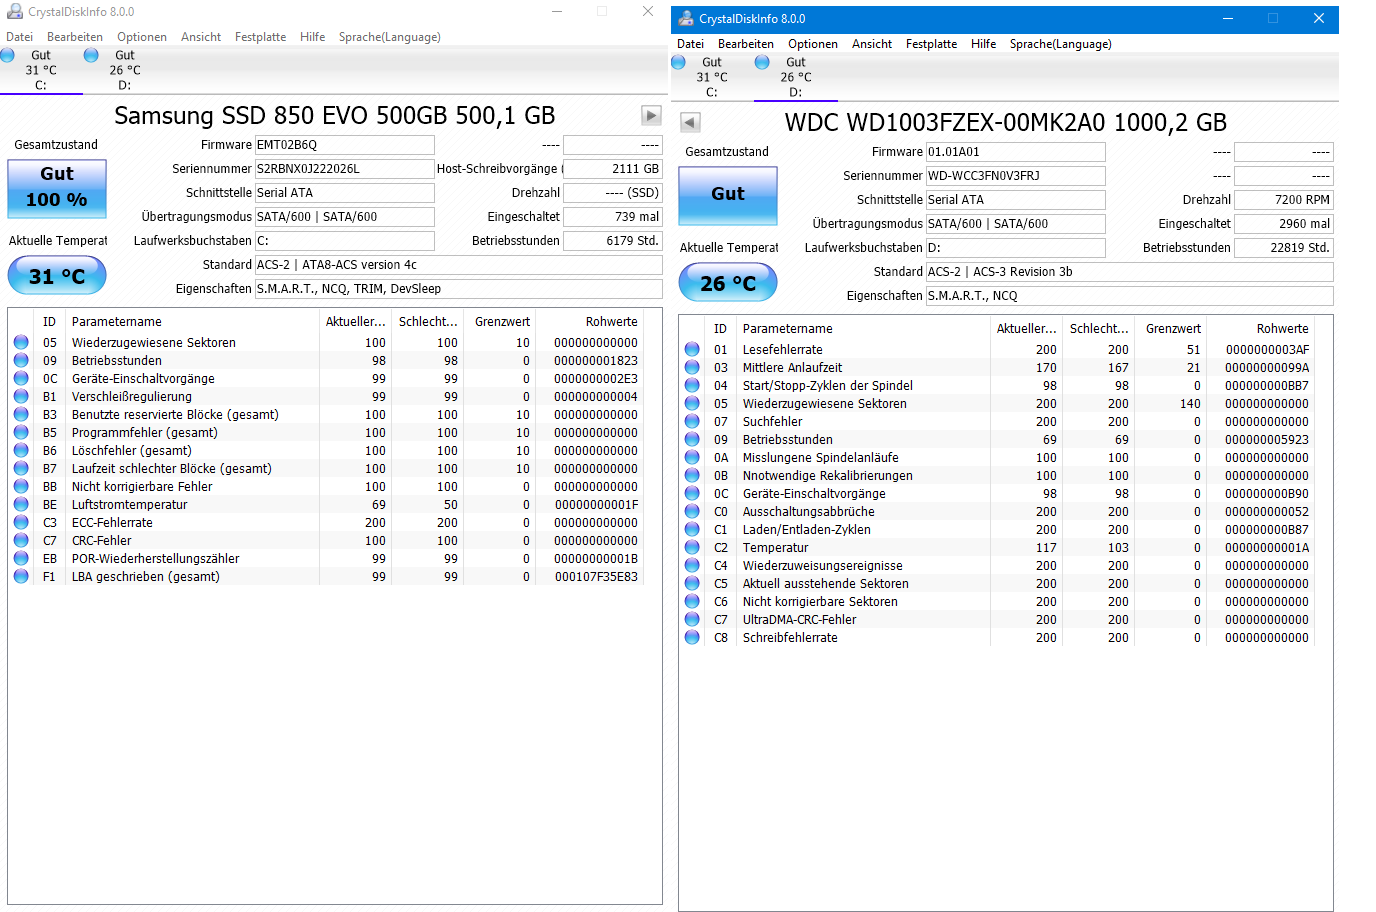
Task: Click Firmware field EMT02B6Q
Action: (x=345, y=145)
